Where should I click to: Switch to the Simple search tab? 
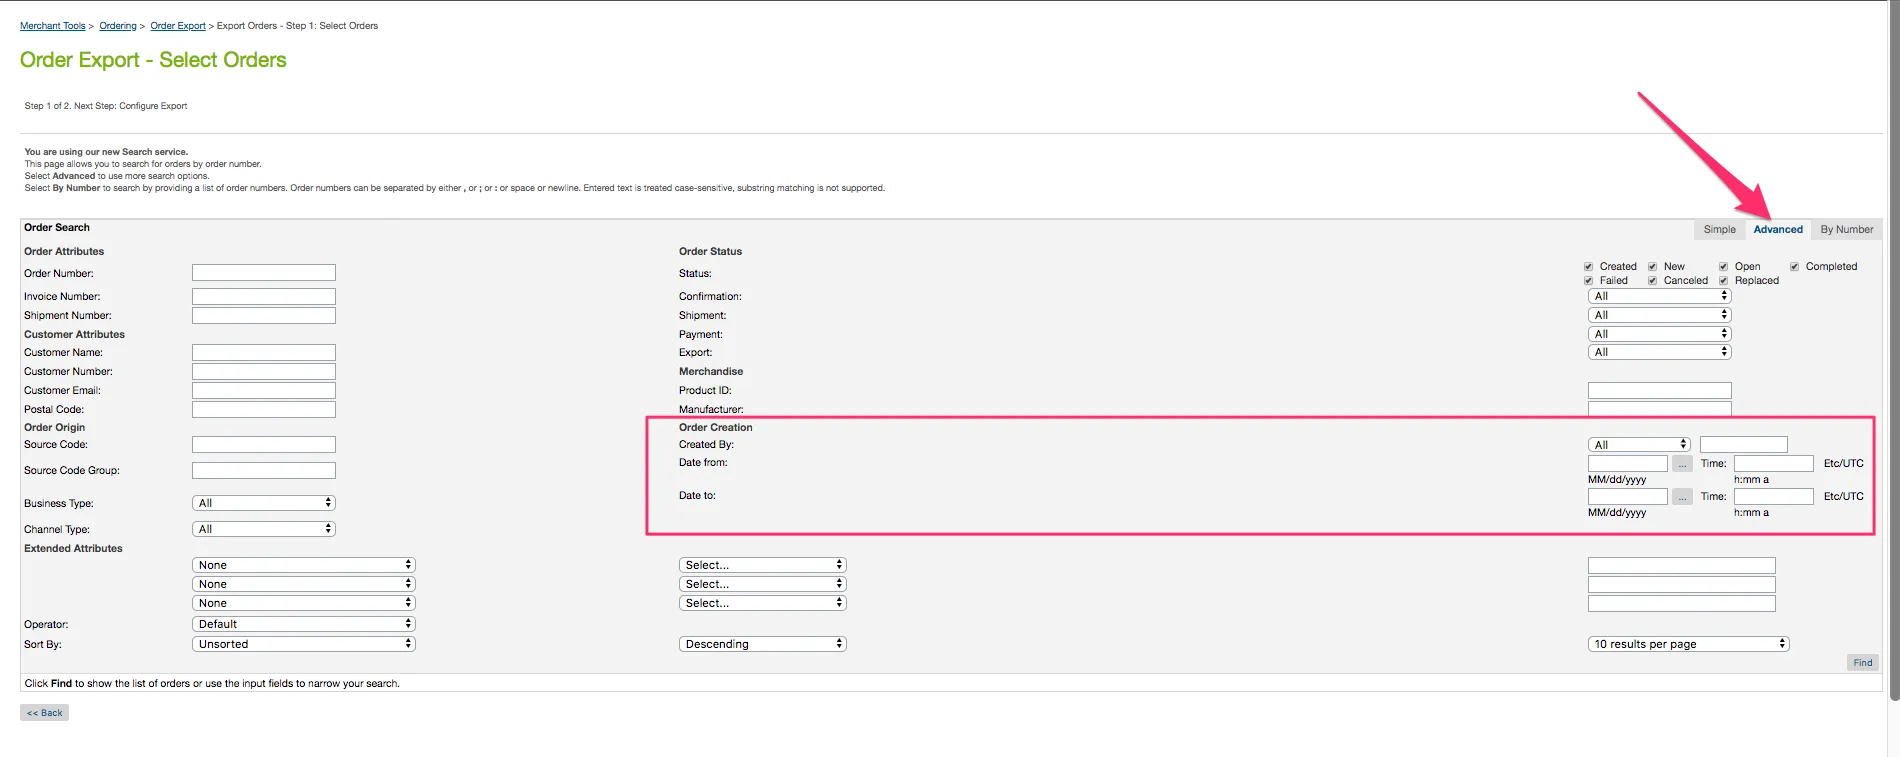(x=1719, y=230)
